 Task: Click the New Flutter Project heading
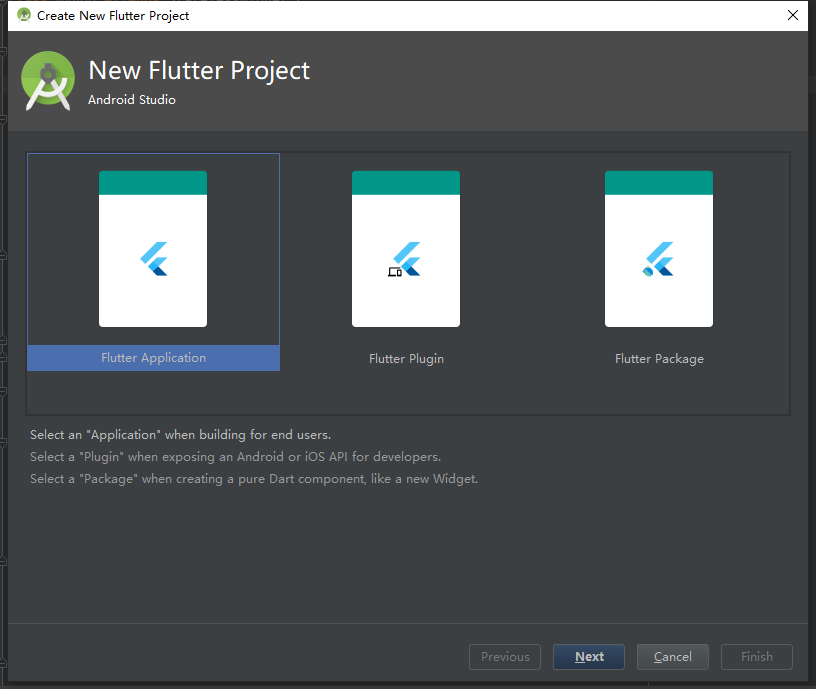[199, 70]
